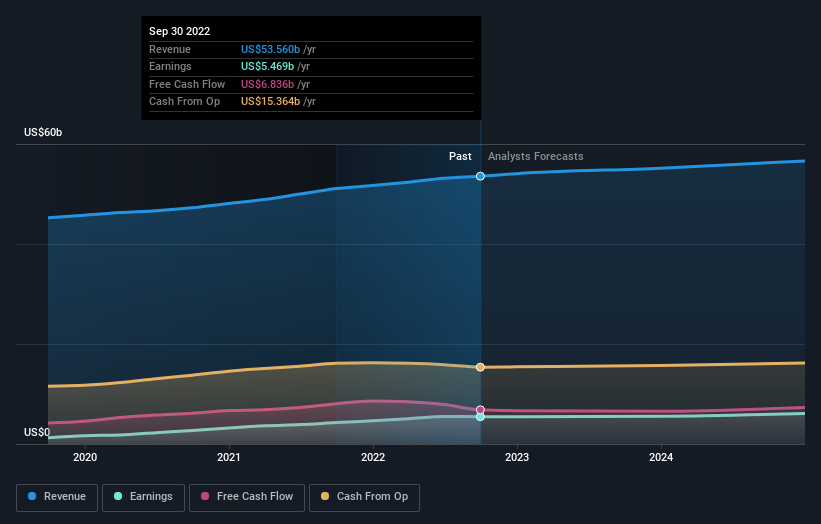This screenshot has width=821, height=524.
Task: Click the Free Cash Flow label in tooltip
Action: (x=187, y=84)
